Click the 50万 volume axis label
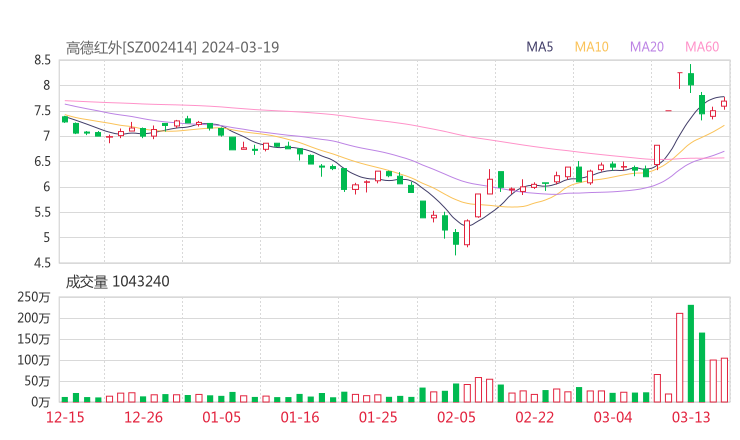Screen dimensions: 740x440 [x=37, y=381]
